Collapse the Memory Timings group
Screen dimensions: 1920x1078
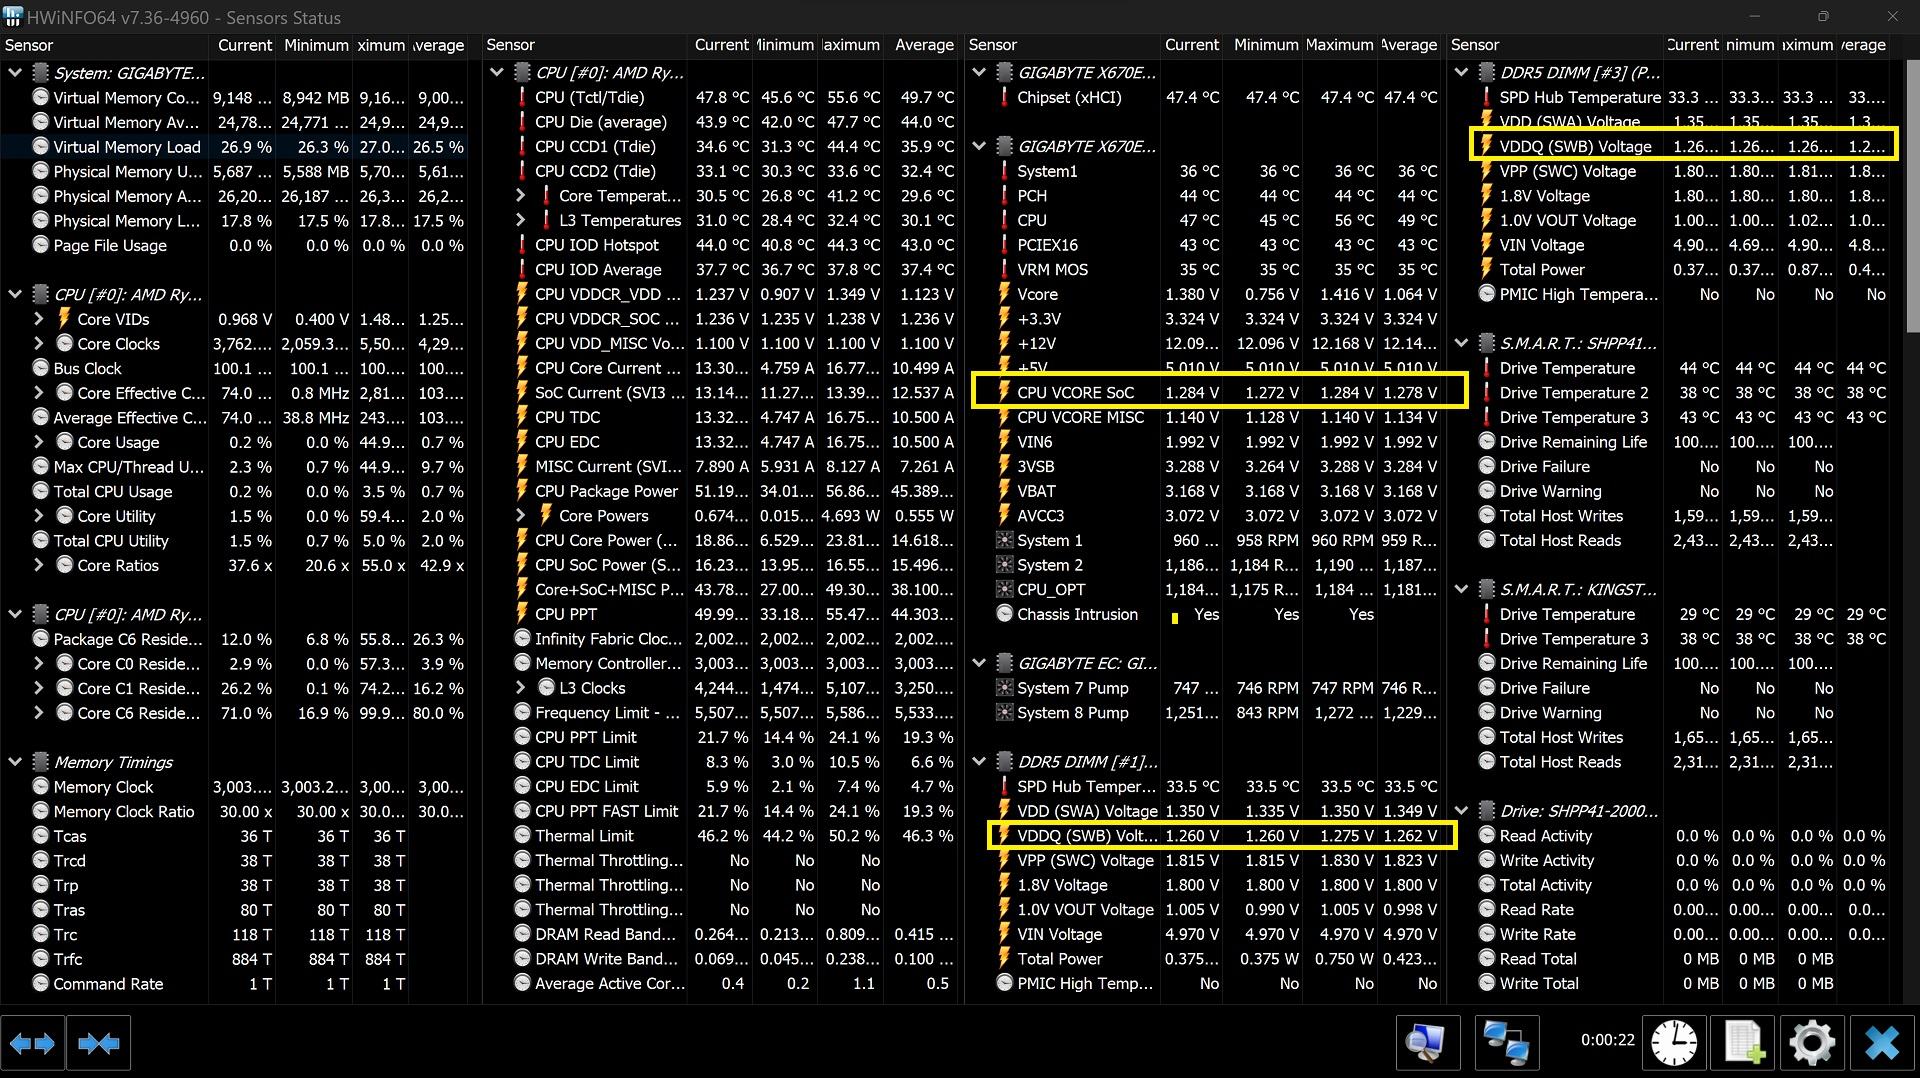[x=15, y=762]
